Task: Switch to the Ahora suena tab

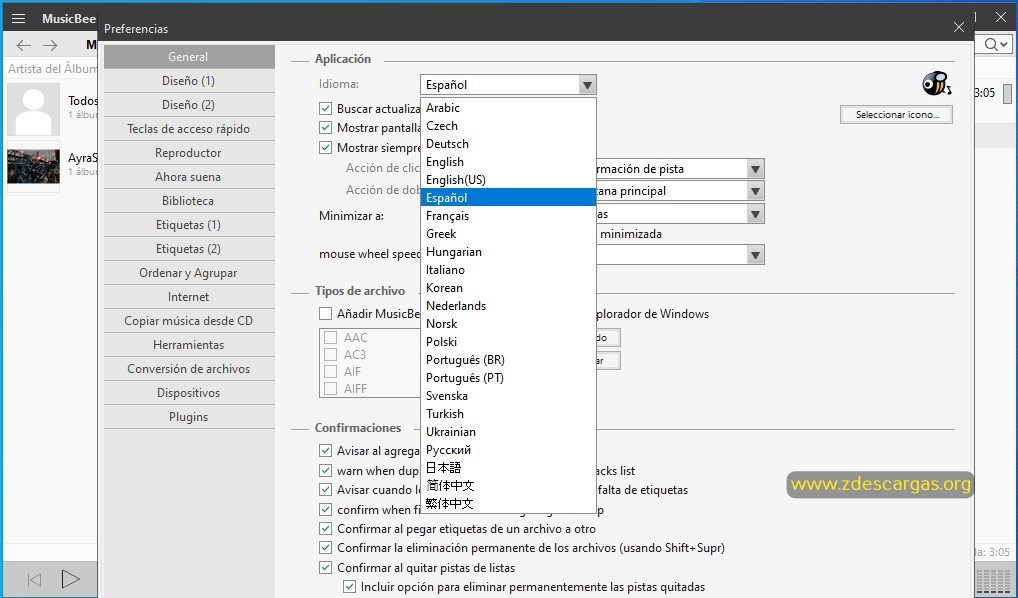Action: coord(189,177)
